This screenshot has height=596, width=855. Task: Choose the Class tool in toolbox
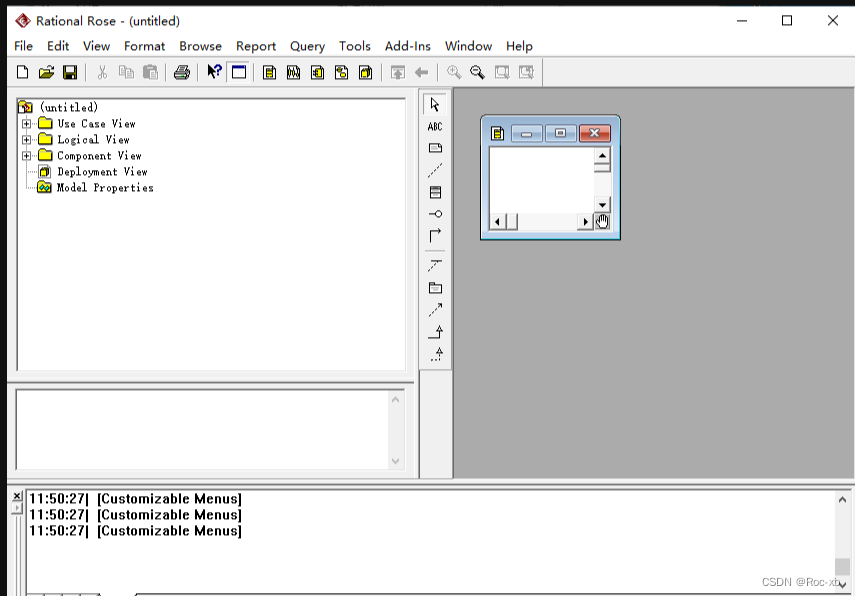(x=435, y=192)
